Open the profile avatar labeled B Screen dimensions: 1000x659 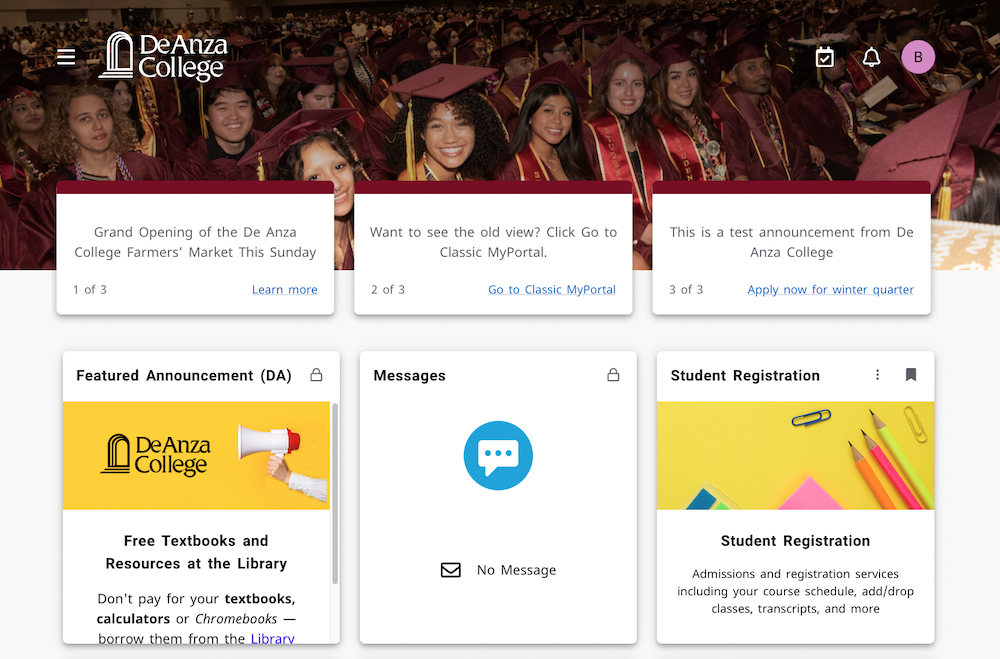pos(918,57)
